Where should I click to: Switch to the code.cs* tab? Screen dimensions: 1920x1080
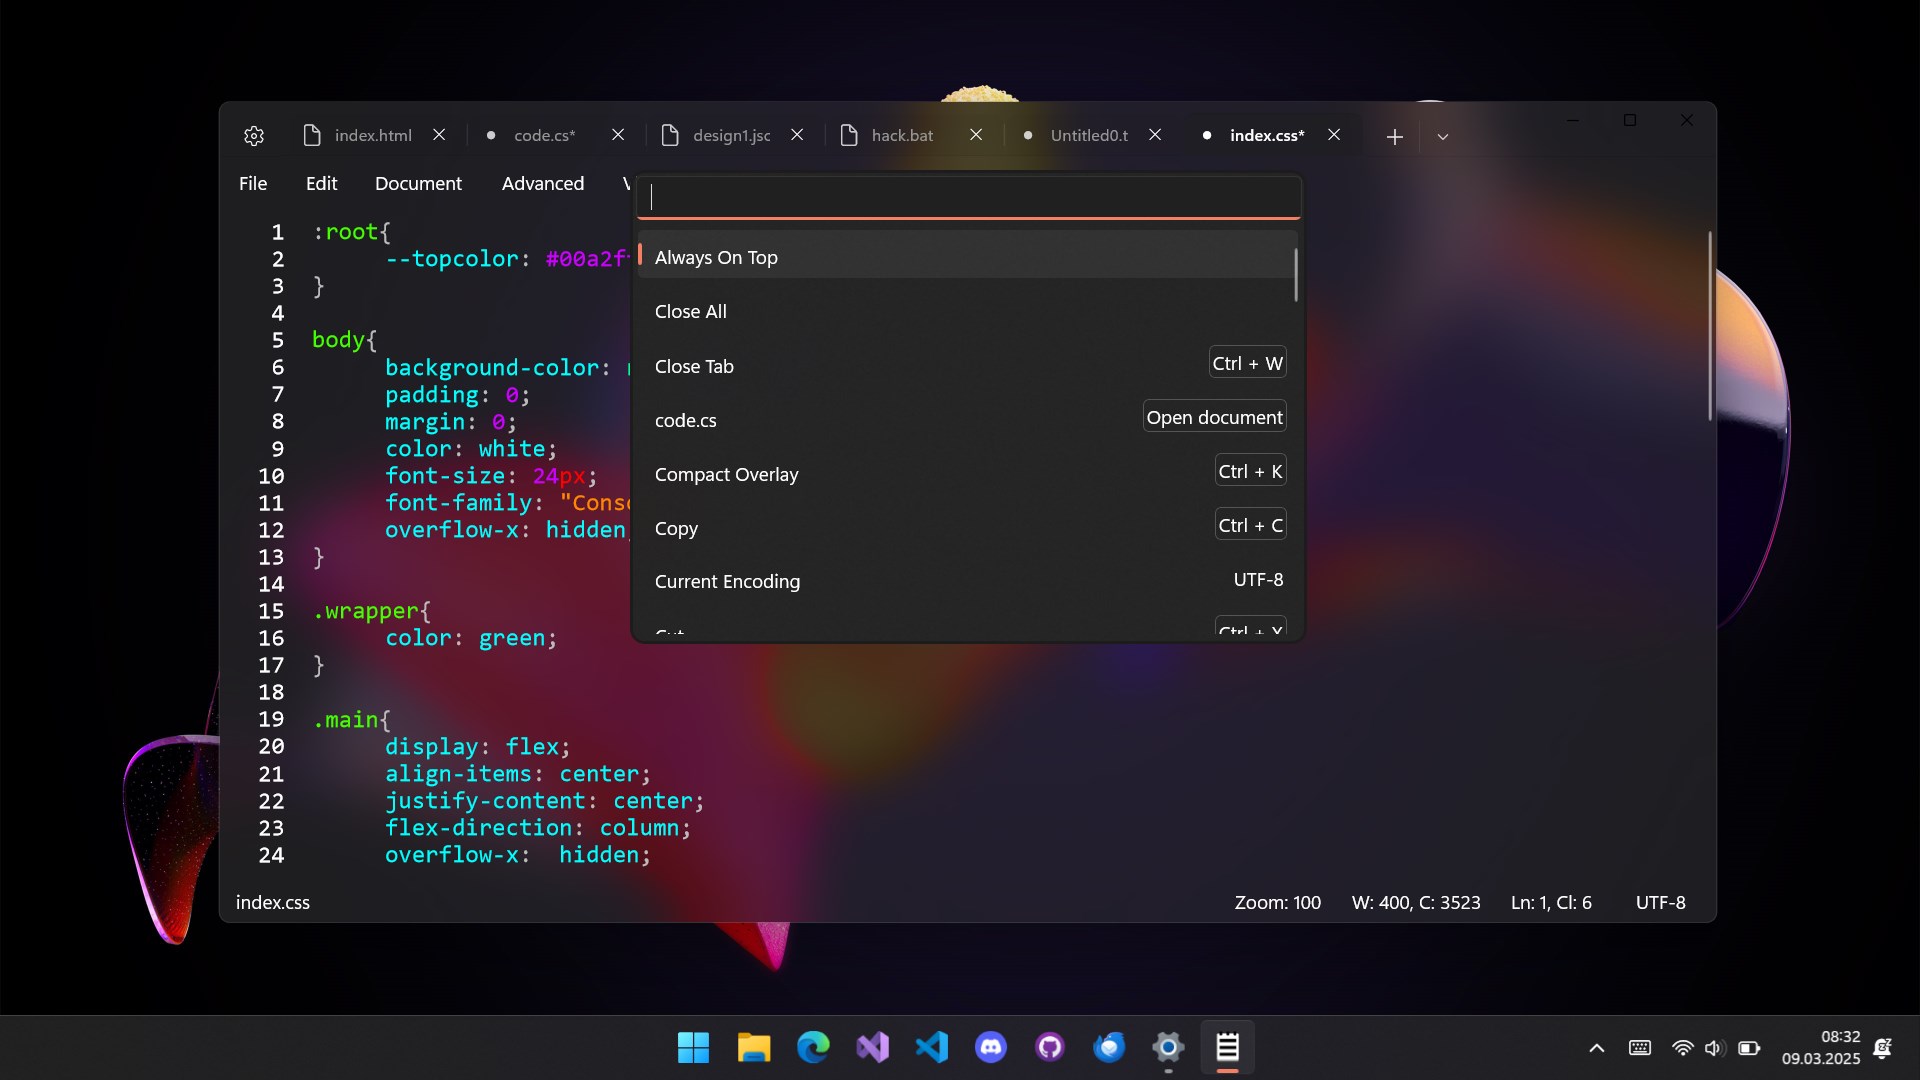tap(544, 135)
